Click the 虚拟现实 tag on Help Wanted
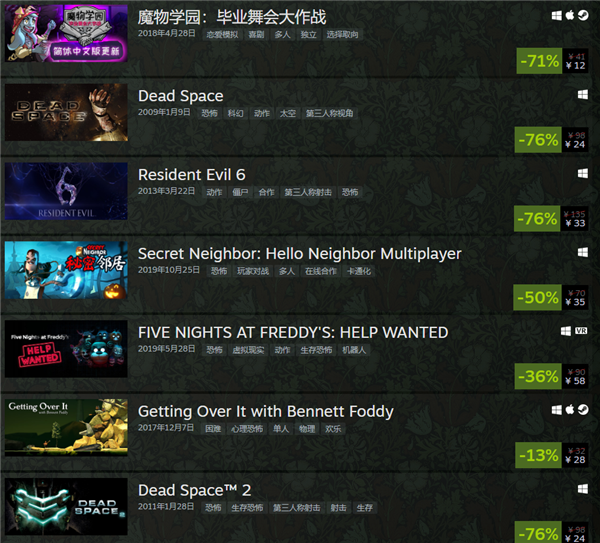Screen dimensions: 600x543 pyautogui.click(x=248, y=350)
